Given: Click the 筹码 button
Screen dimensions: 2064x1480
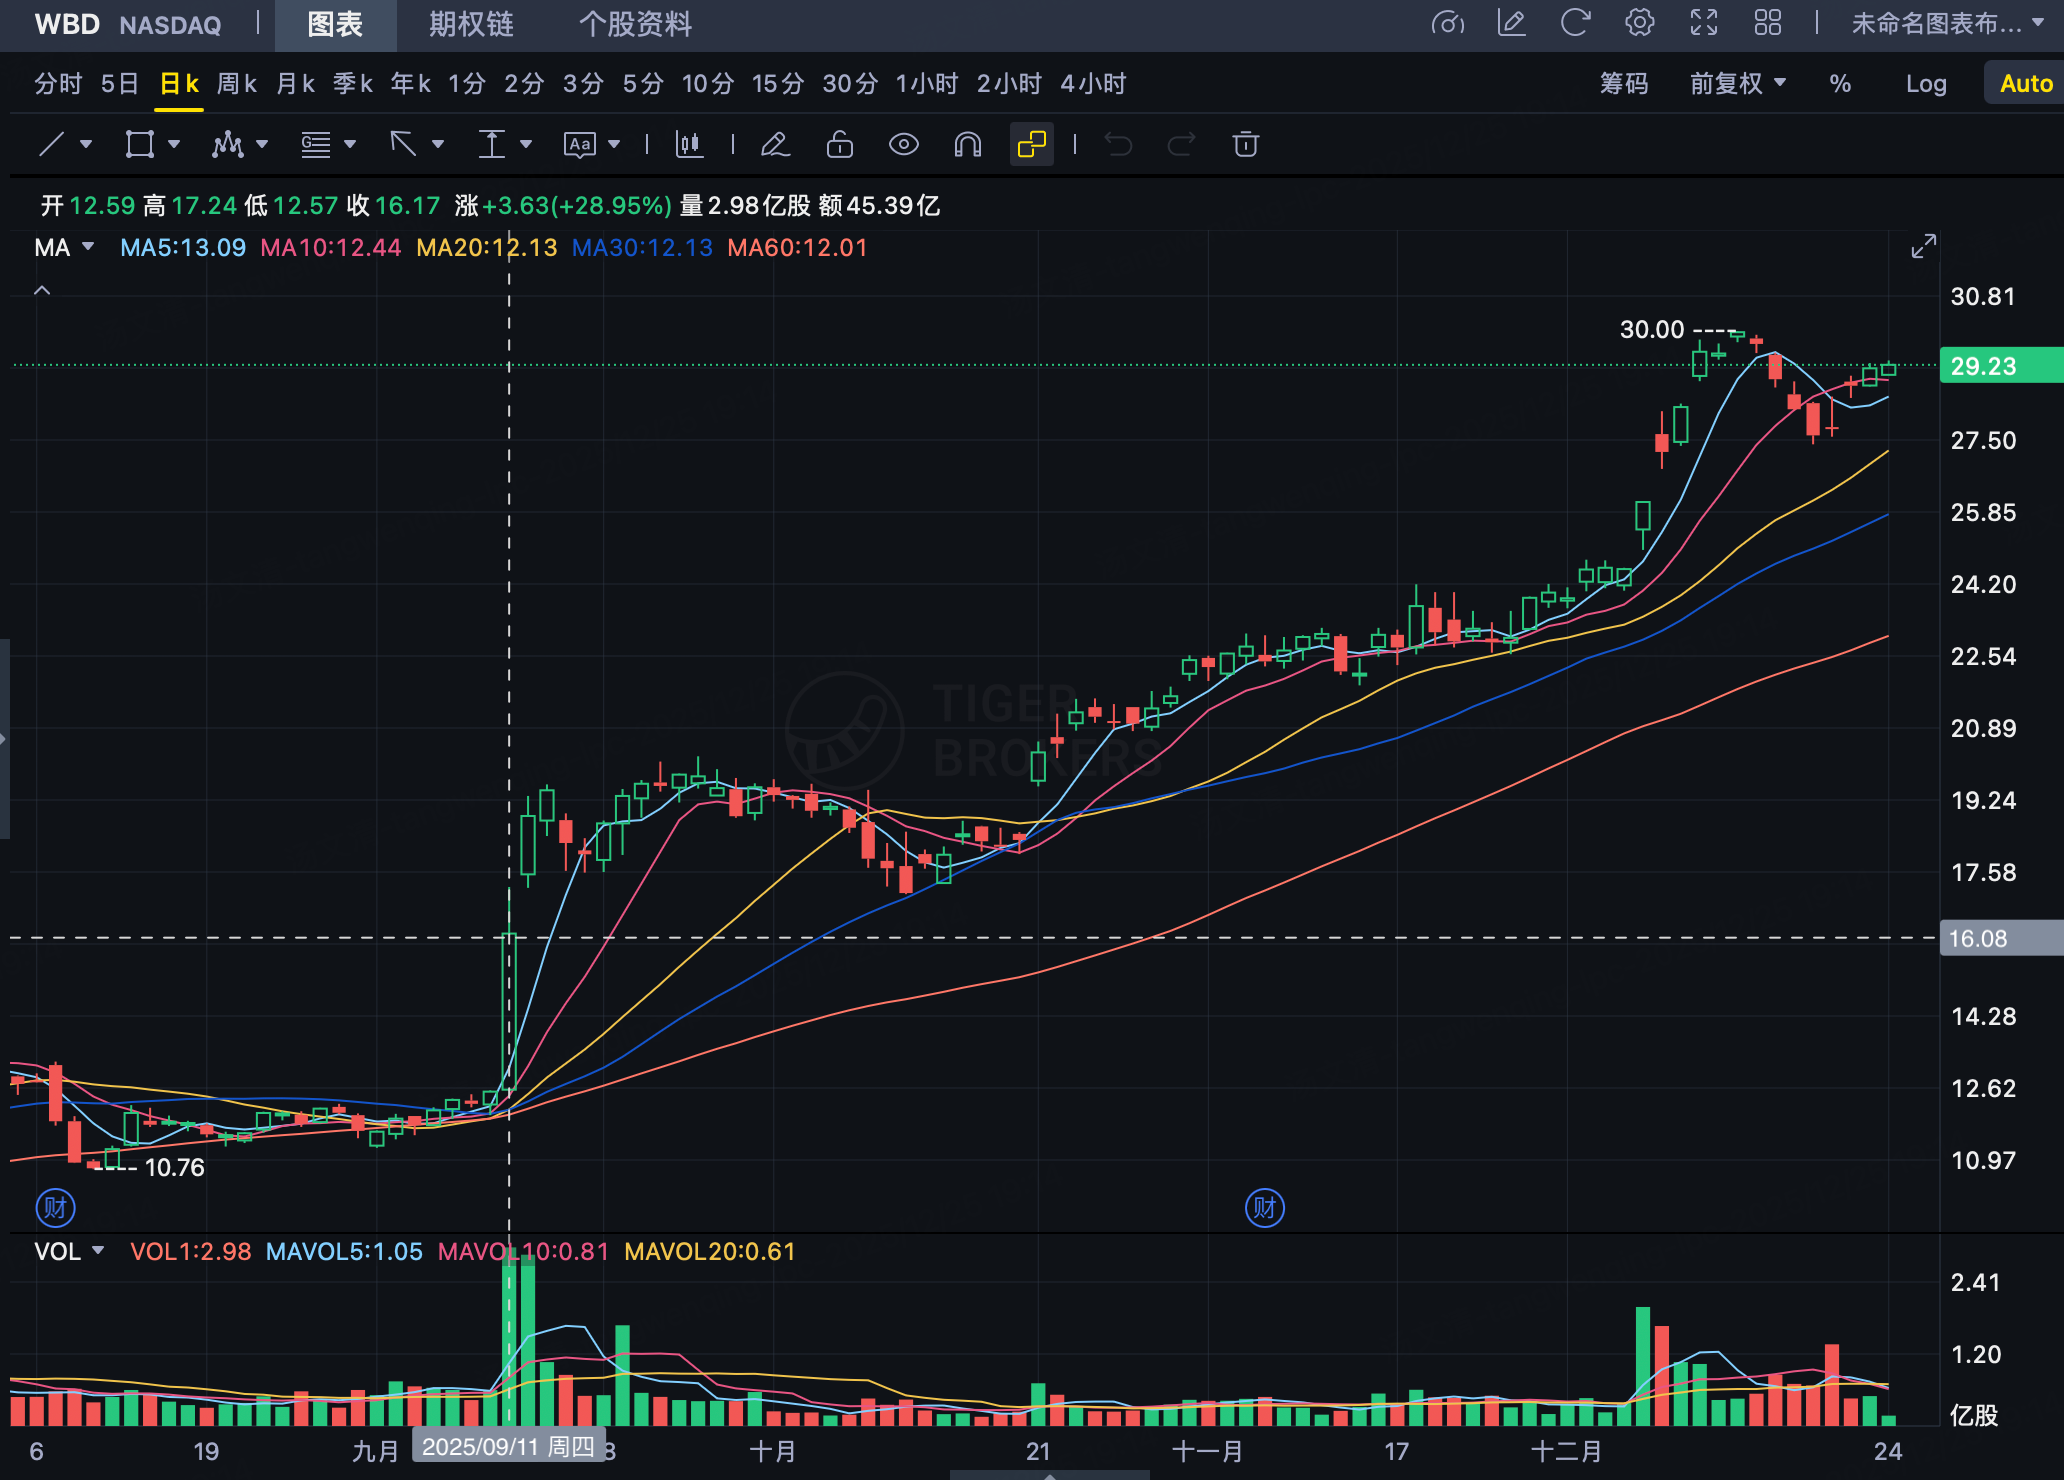Looking at the screenshot, I should click(1624, 84).
